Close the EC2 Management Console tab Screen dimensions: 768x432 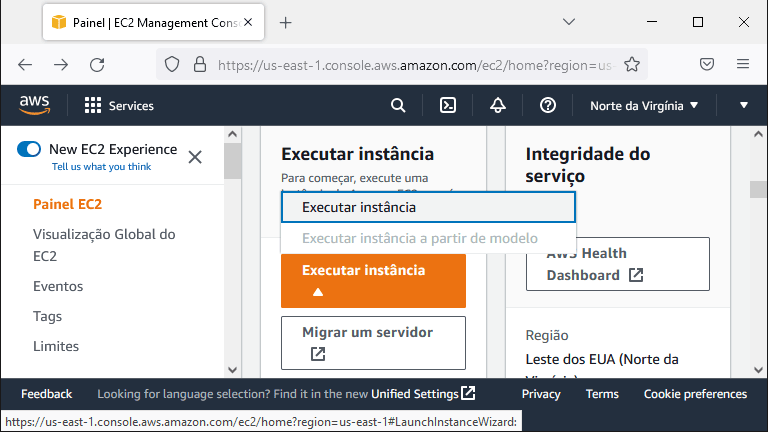point(248,22)
